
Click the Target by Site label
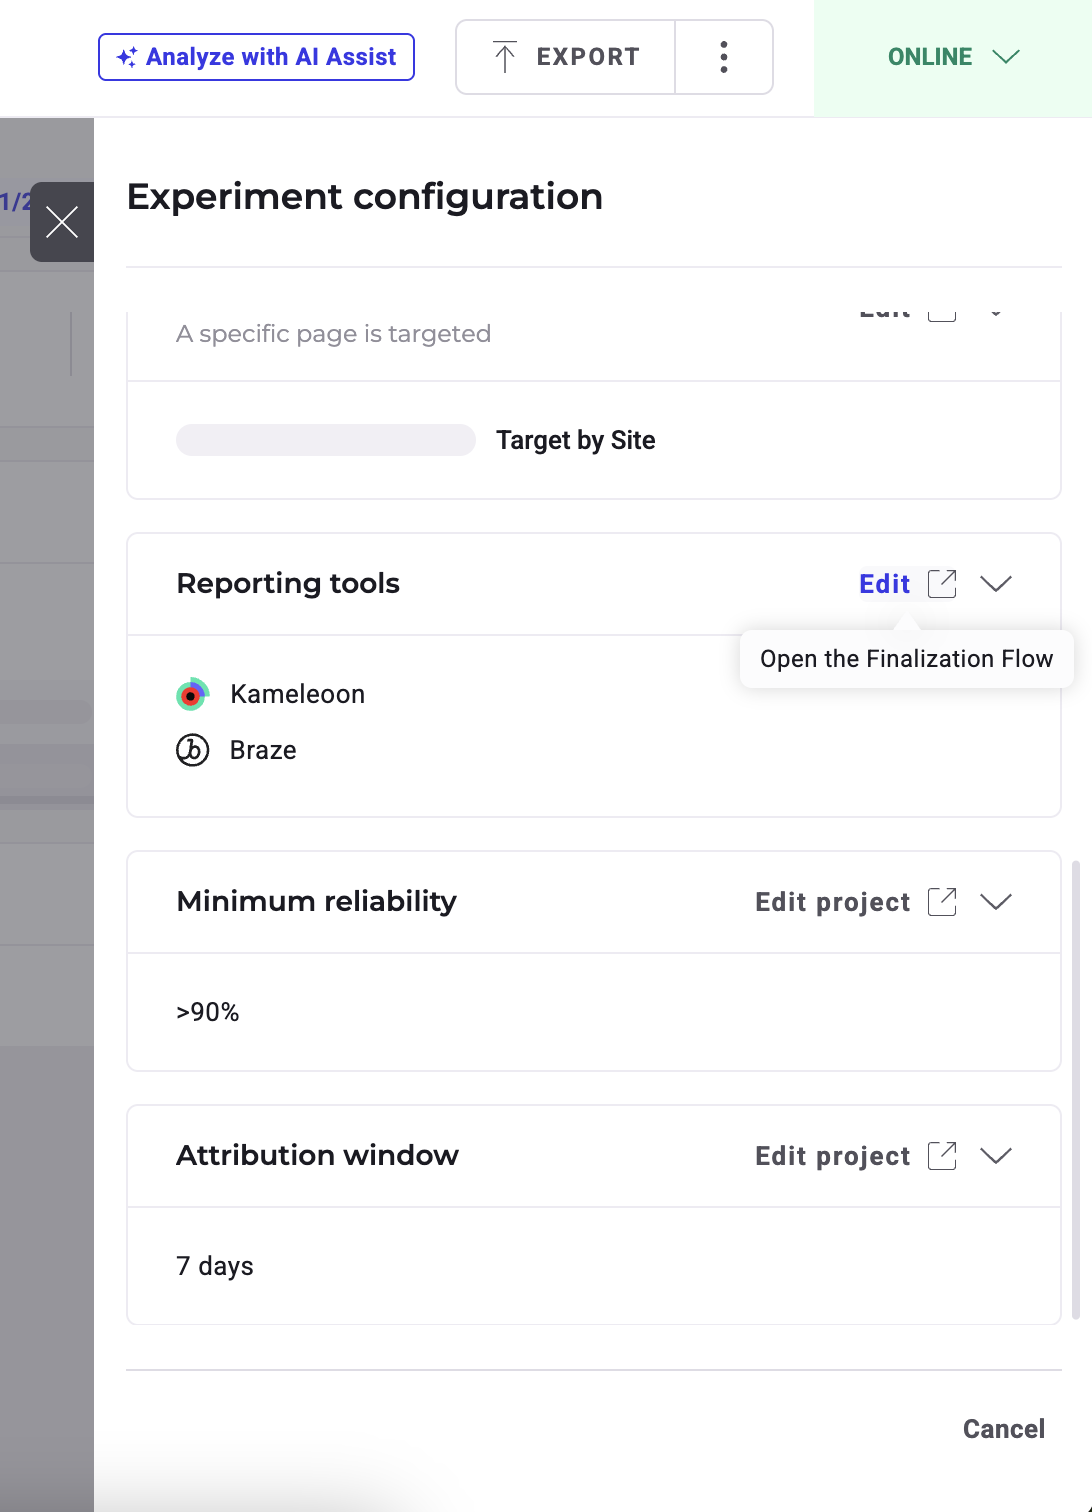[576, 440]
